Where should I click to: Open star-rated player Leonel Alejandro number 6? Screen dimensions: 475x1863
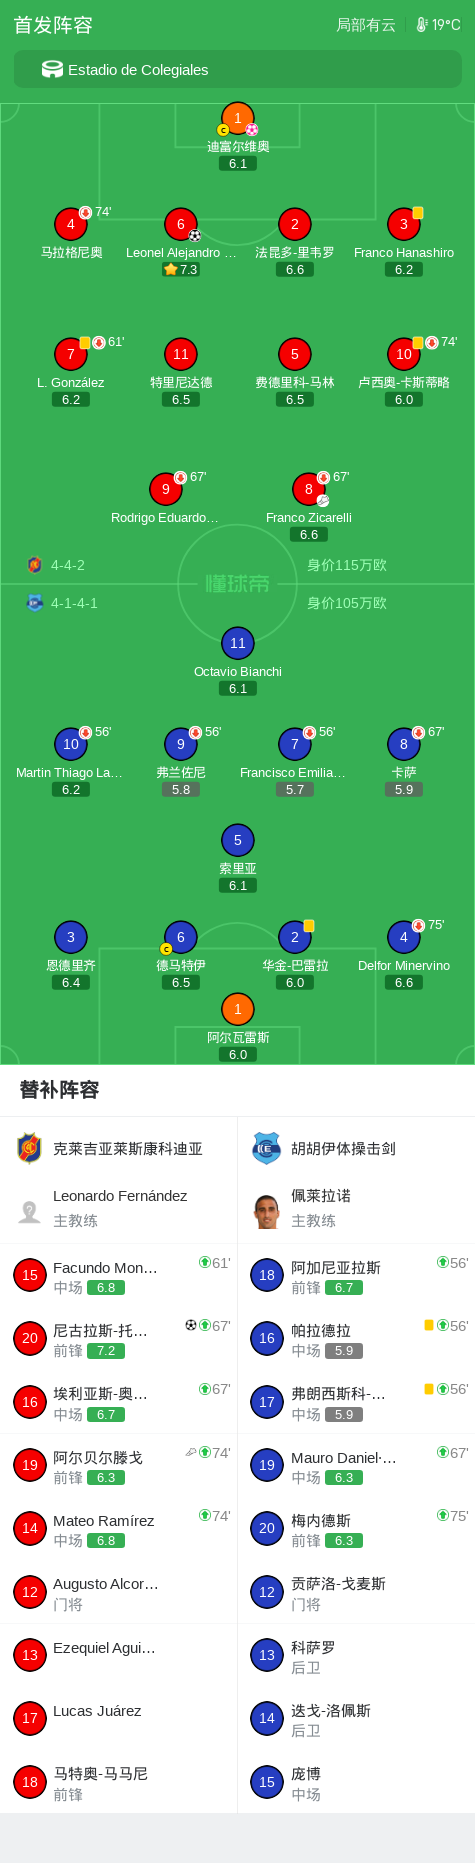point(181,224)
